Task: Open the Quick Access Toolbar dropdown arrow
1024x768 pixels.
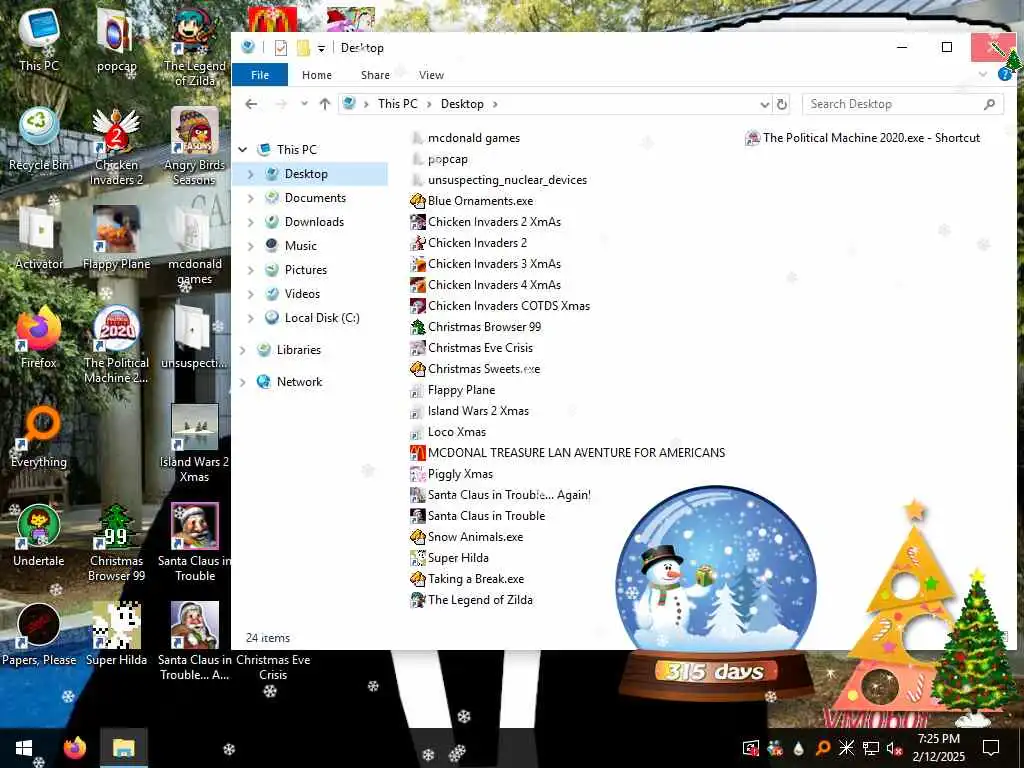Action: click(321, 48)
